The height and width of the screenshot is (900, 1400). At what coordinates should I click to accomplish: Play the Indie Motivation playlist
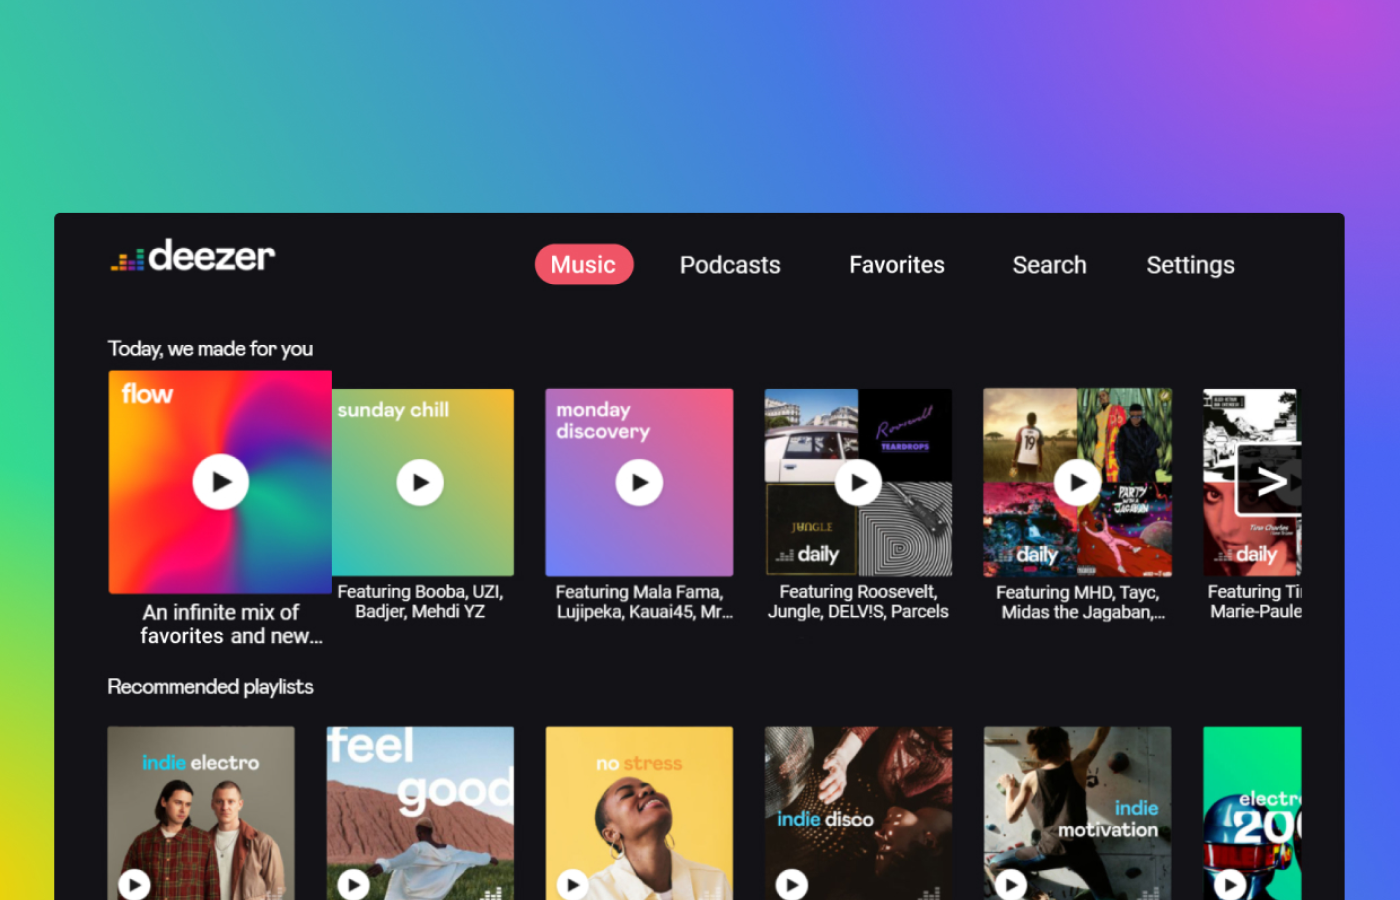click(1010, 884)
